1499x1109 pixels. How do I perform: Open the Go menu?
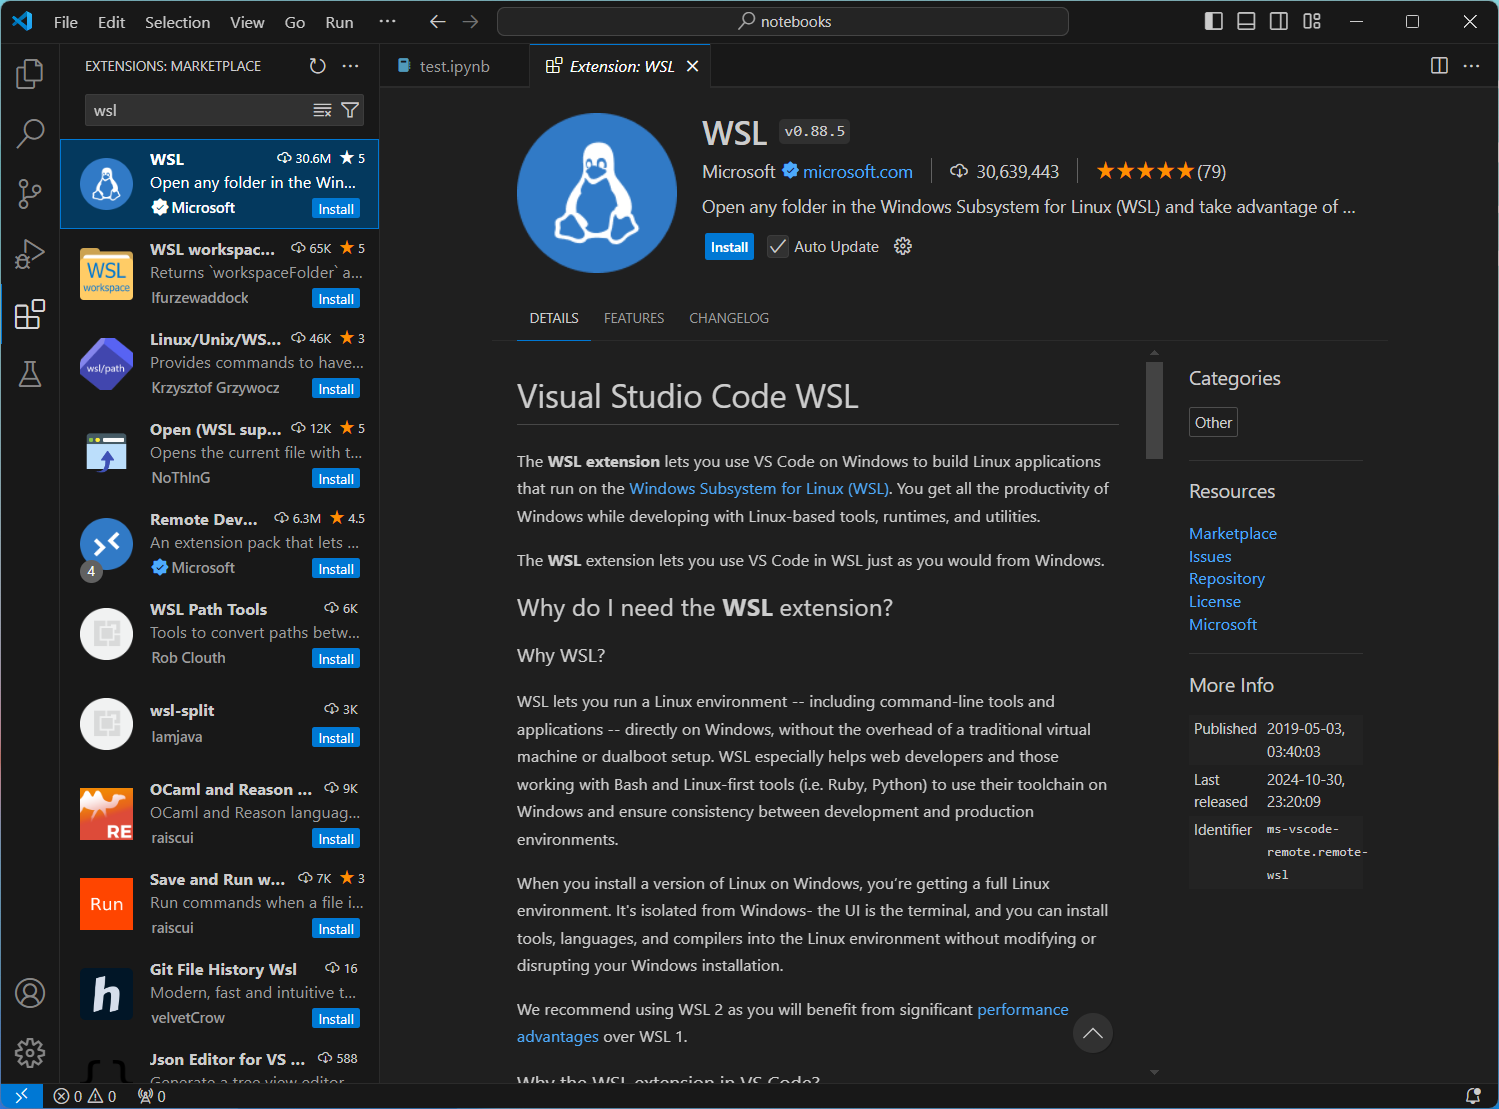[295, 22]
